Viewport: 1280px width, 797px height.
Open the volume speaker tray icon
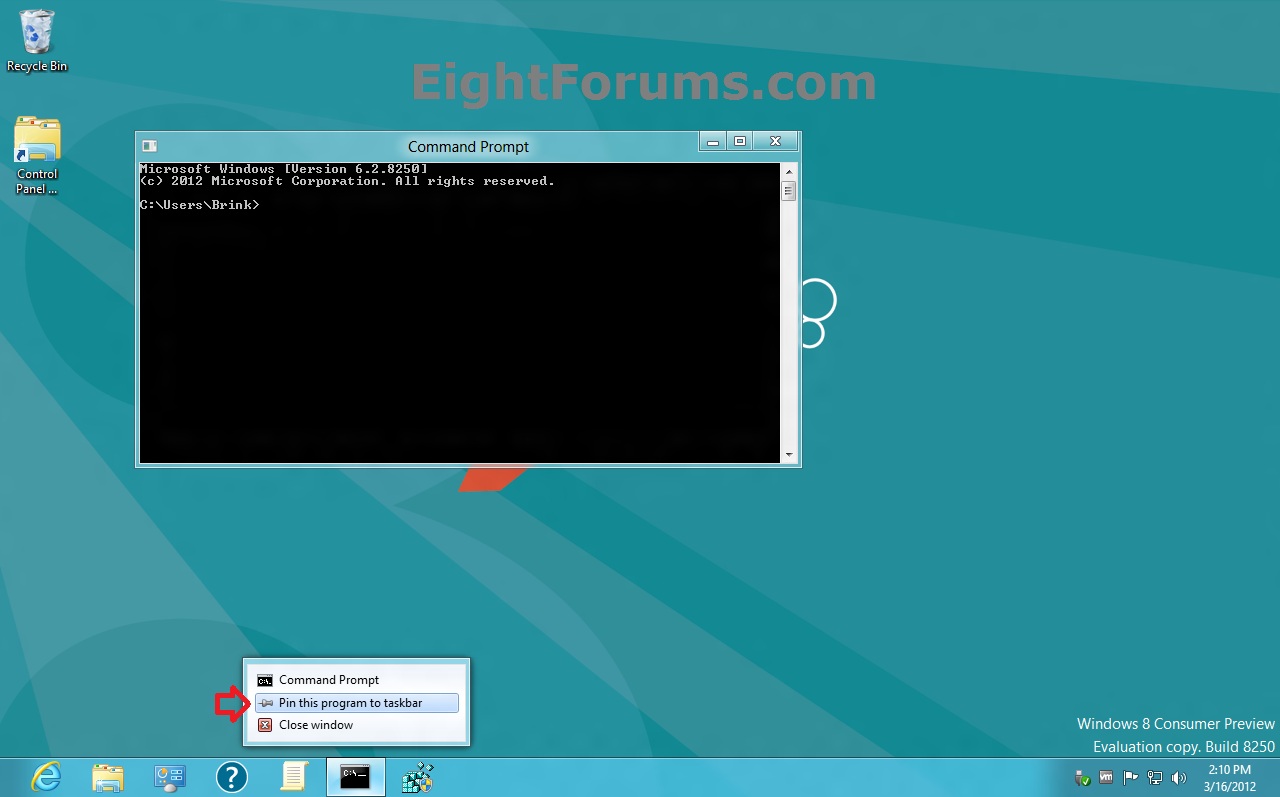[1179, 777]
